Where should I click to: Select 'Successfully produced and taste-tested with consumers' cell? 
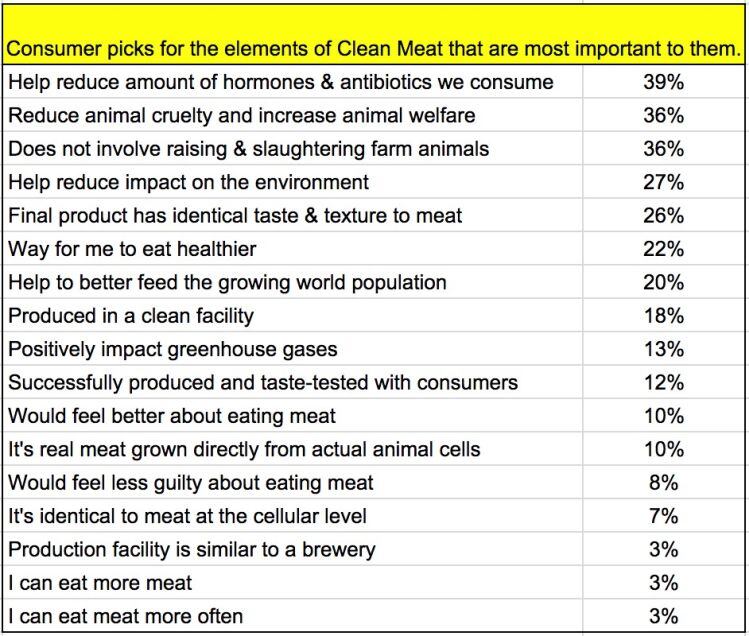pyautogui.click(x=263, y=383)
